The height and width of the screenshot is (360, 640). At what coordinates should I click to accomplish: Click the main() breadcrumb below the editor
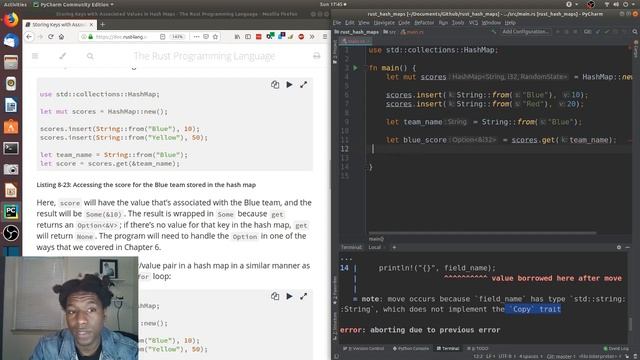376,239
